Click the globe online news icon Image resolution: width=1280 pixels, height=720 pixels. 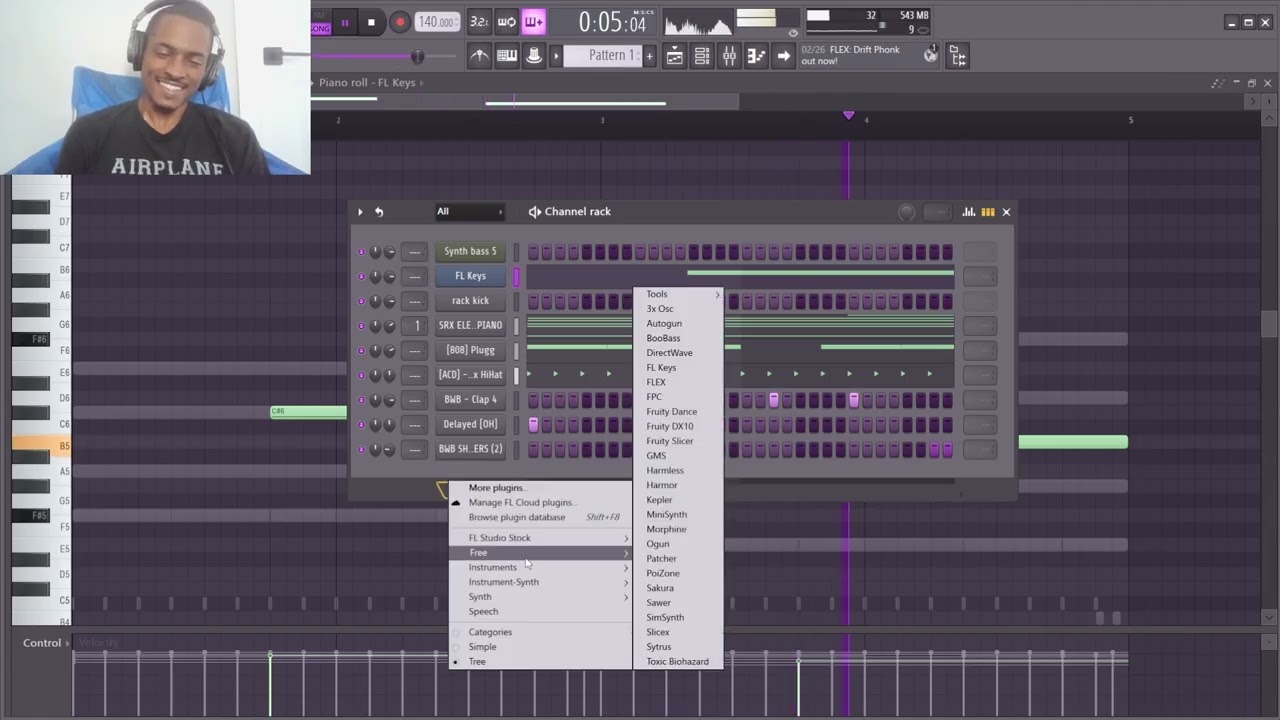point(931,55)
